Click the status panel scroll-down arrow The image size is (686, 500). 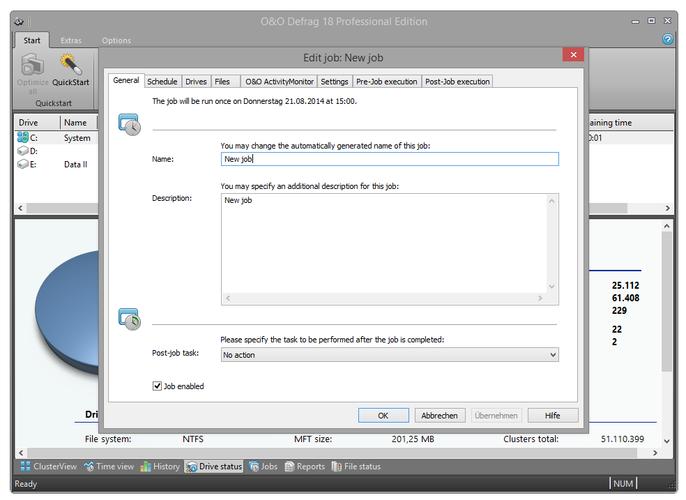(666, 441)
